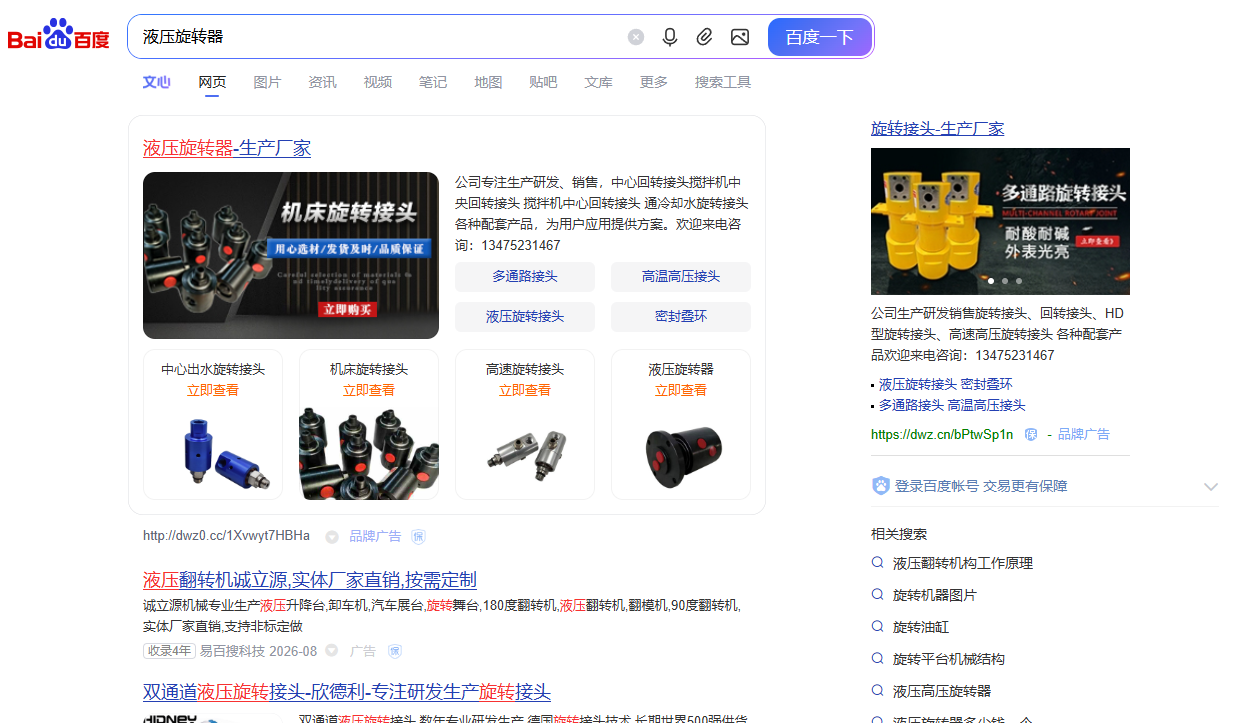
Task: Switch to the 视频 tab
Action: (377, 82)
